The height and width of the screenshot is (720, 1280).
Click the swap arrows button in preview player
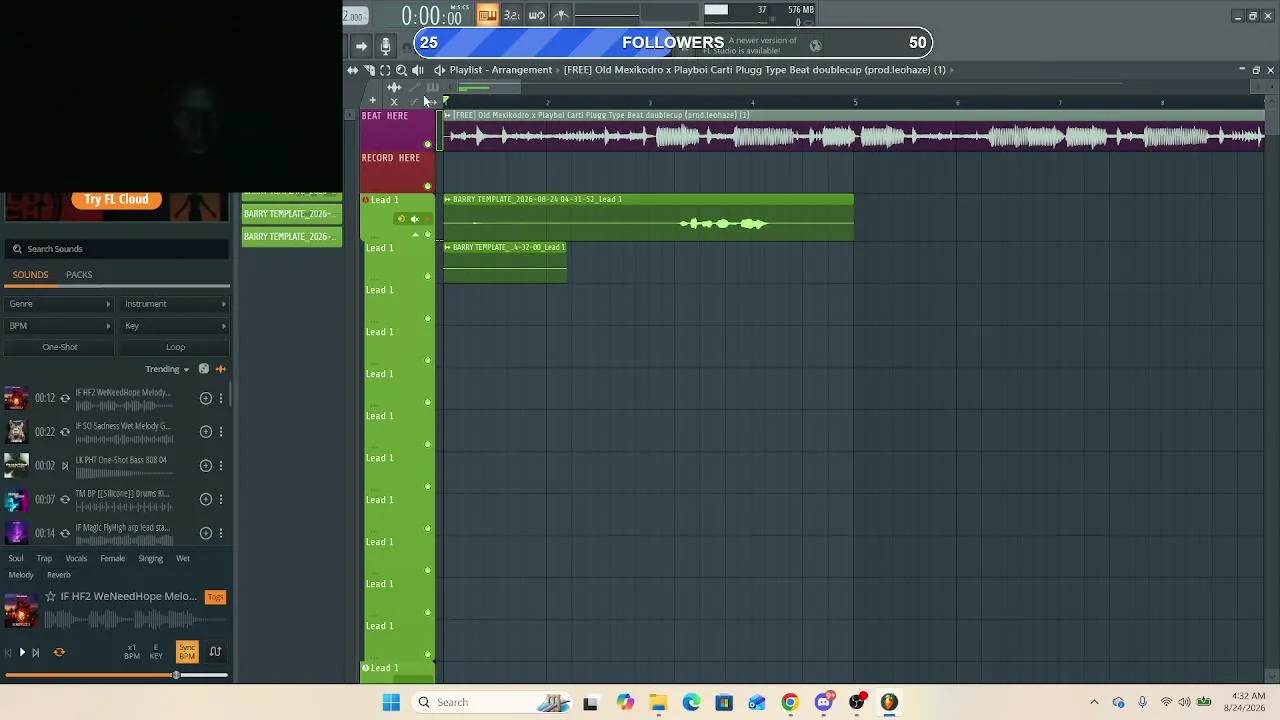(215, 652)
